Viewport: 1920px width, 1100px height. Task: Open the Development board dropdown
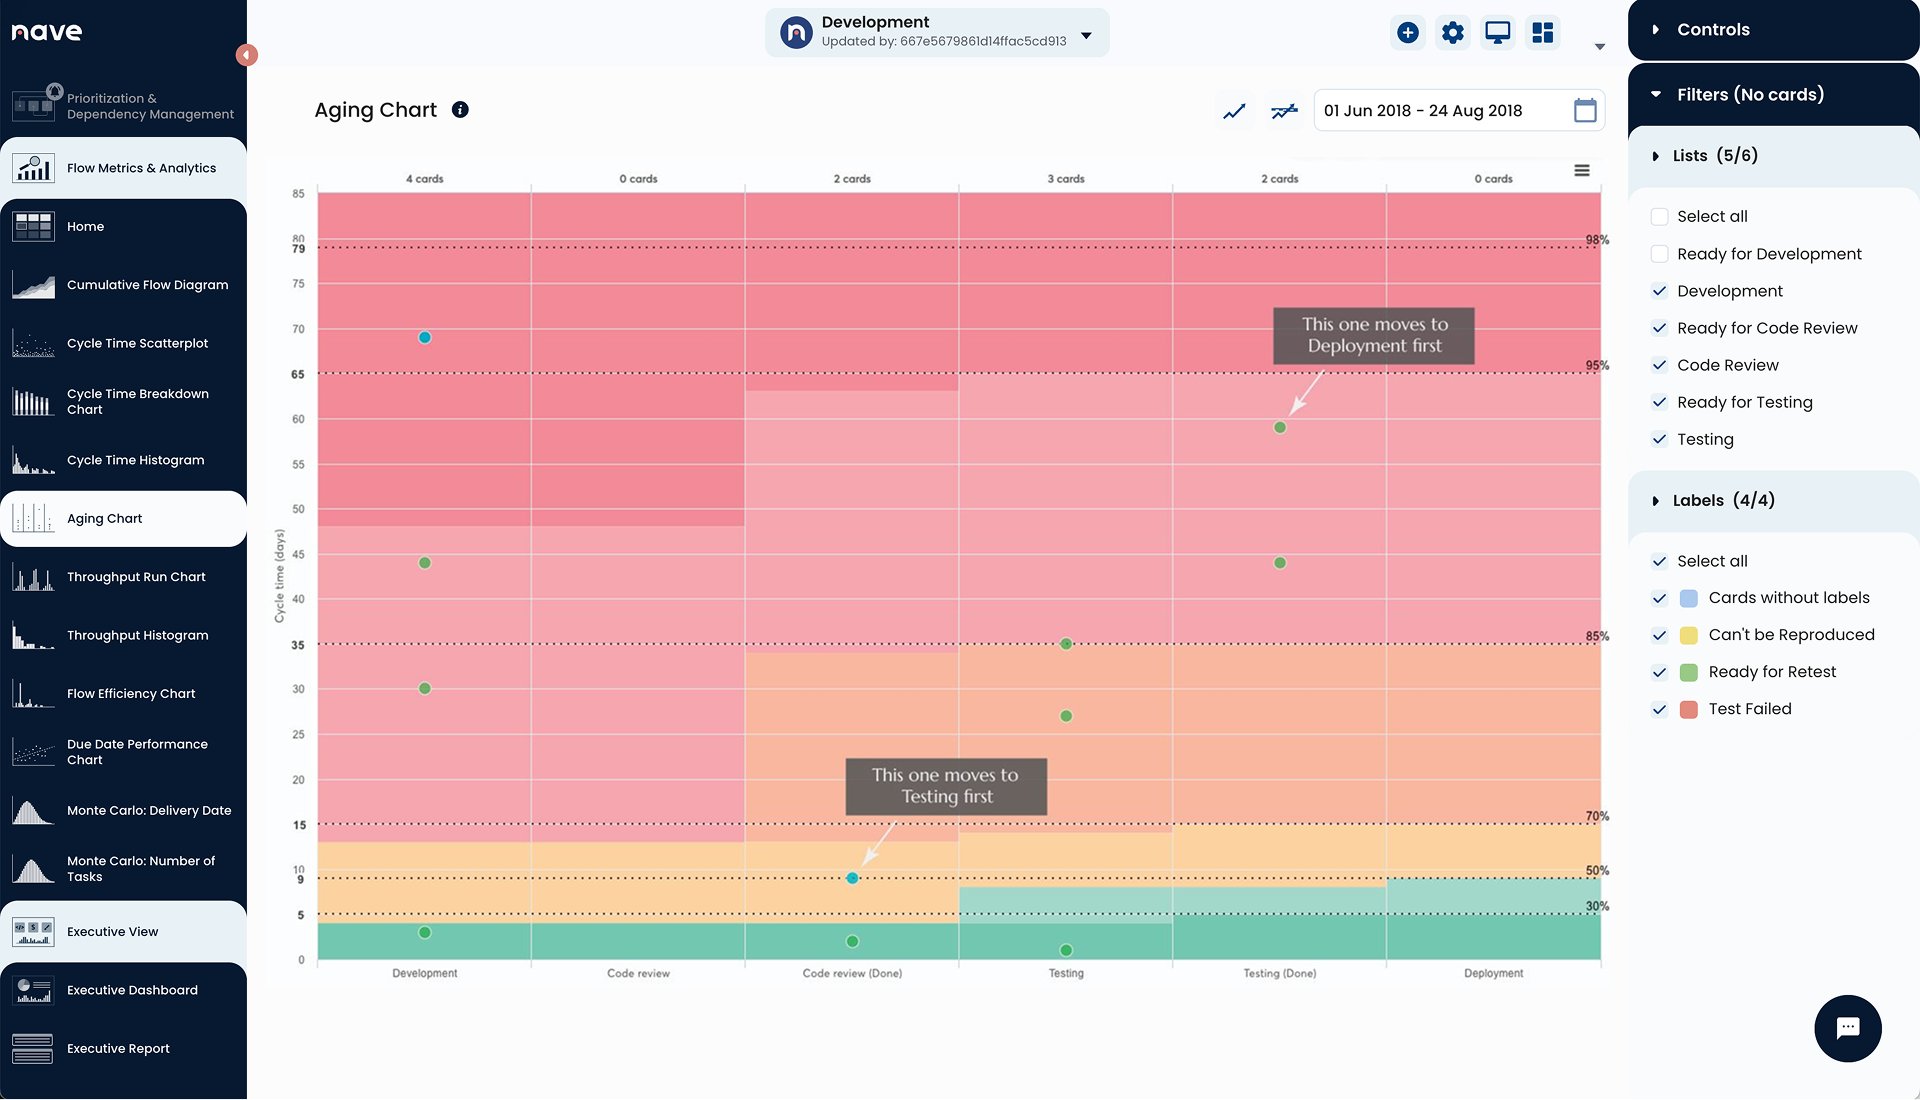point(1087,35)
